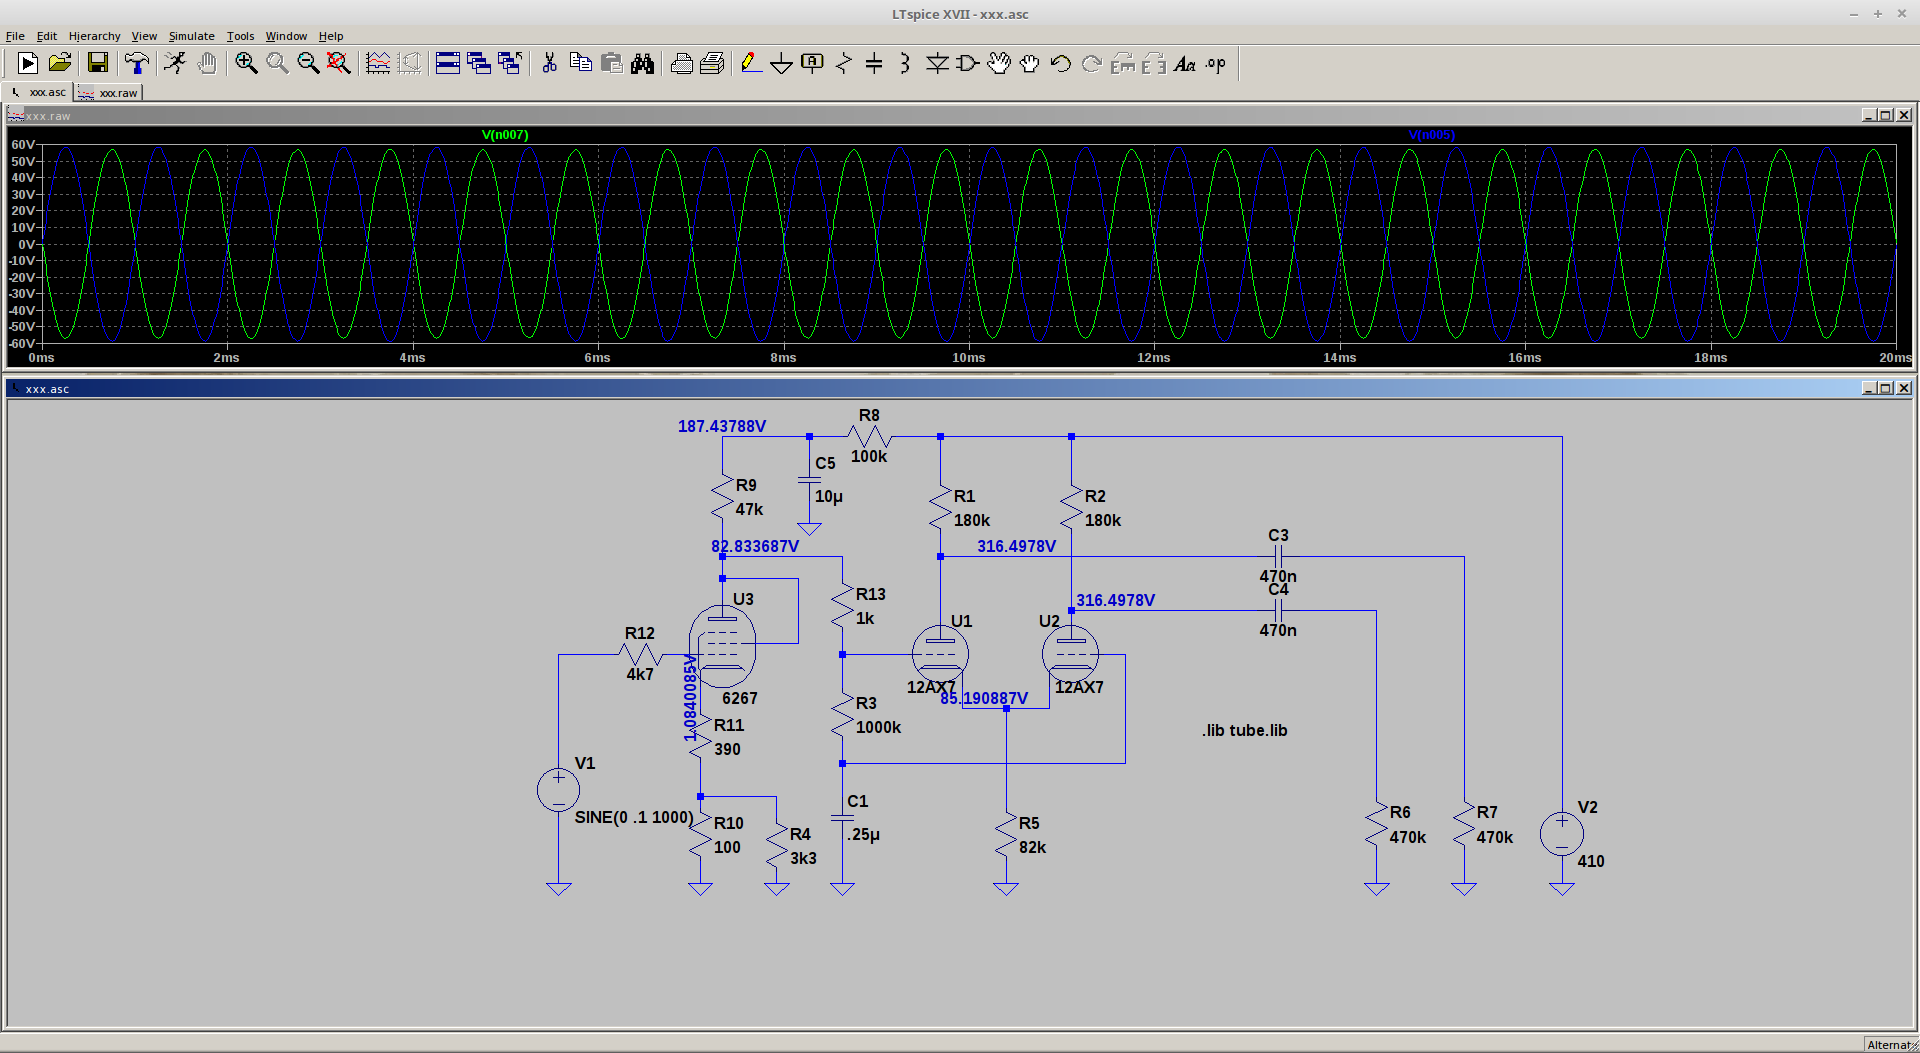This screenshot has height=1053, width=1920.
Task: Zoom to full extents with crossed magnifier
Action: [339, 63]
